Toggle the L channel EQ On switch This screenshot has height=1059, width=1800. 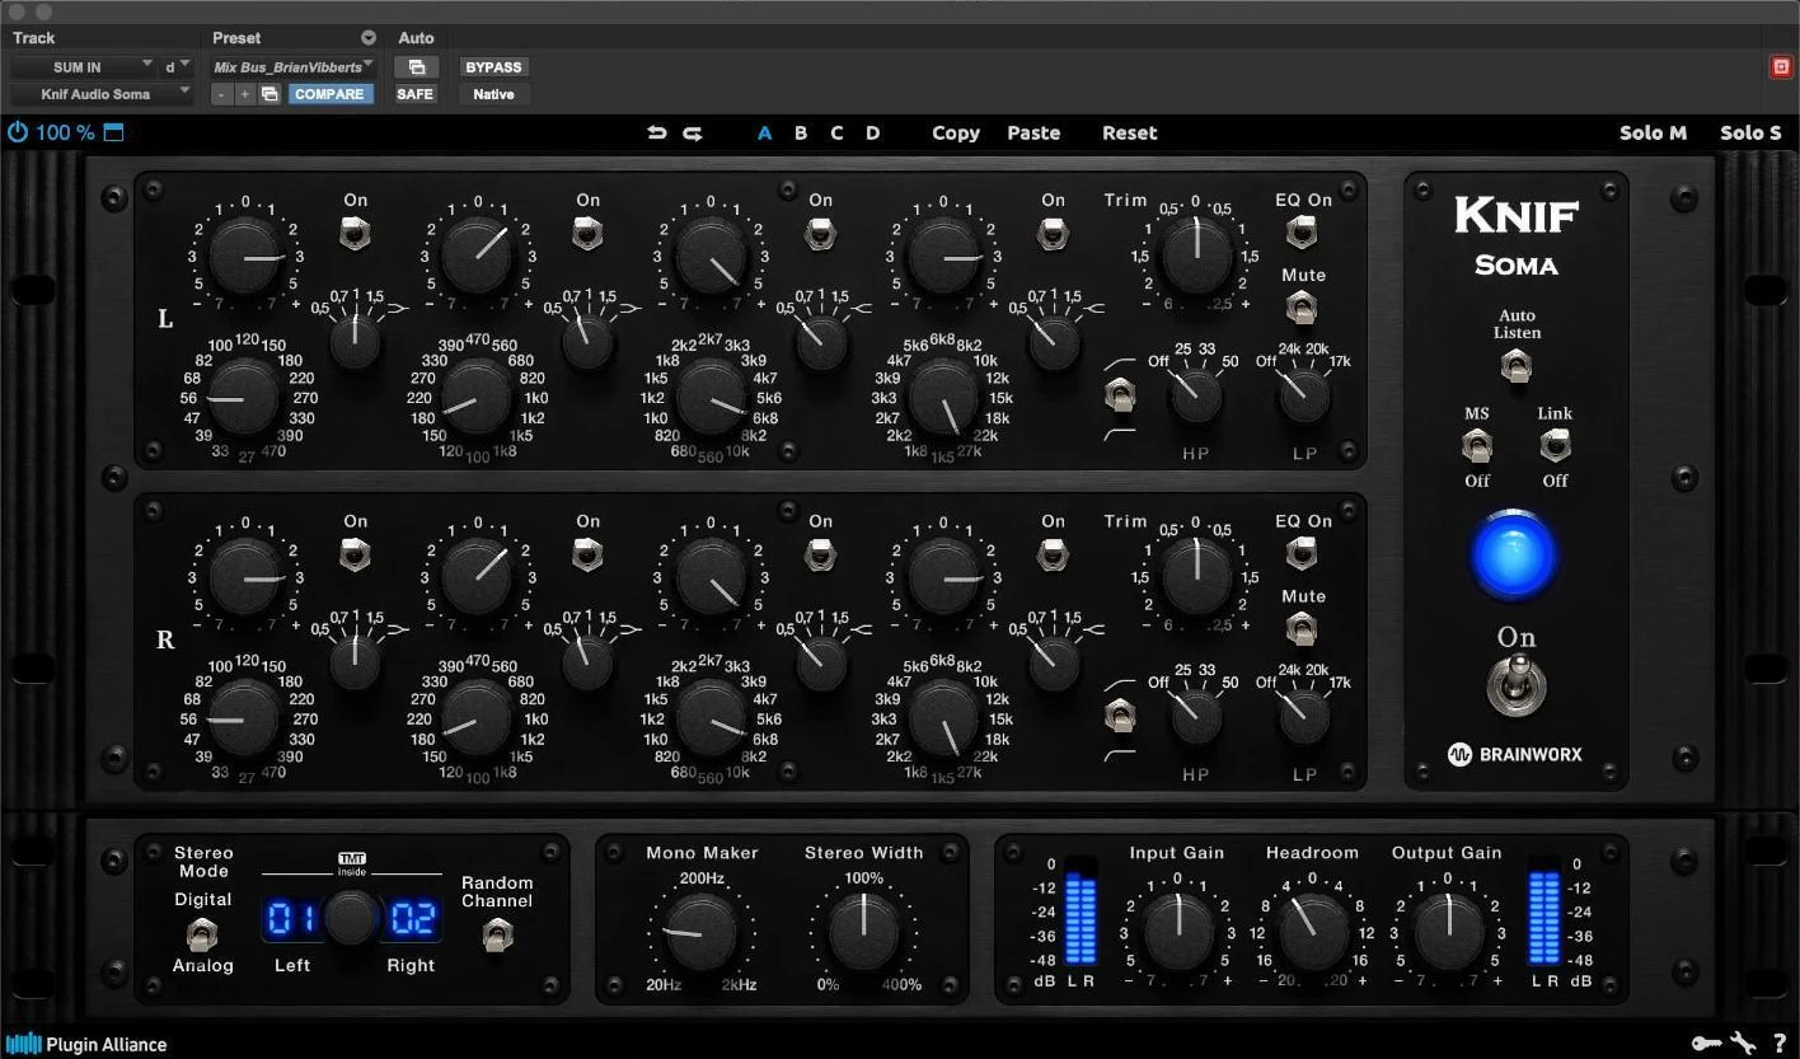tap(1301, 232)
